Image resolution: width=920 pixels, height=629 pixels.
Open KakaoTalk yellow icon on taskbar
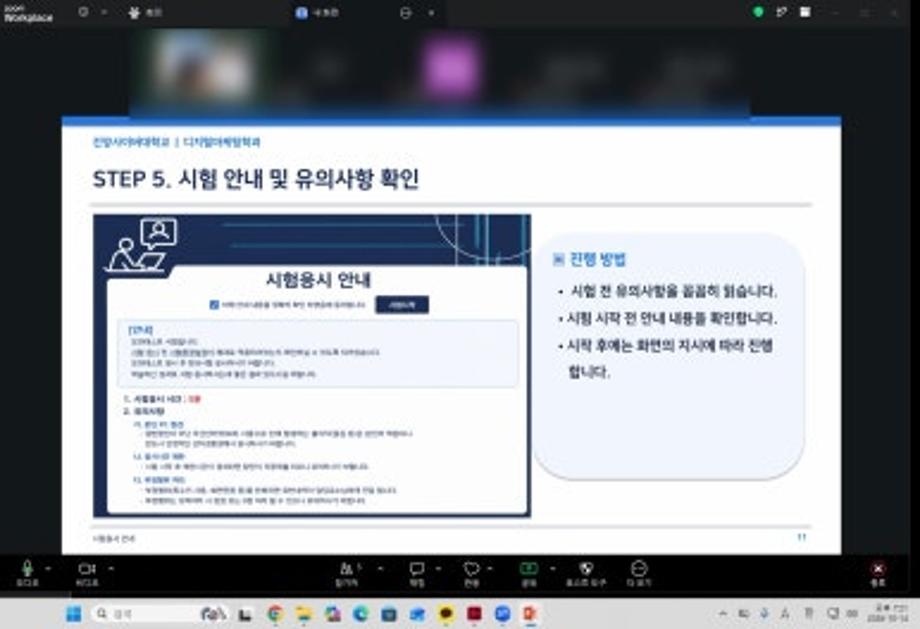[446, 614]
